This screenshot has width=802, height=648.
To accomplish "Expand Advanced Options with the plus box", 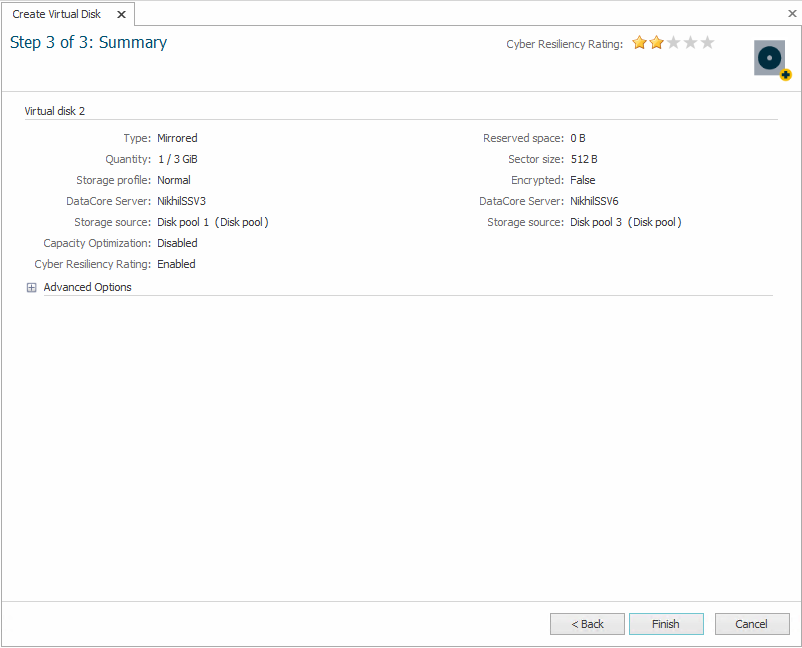I will 32,288.
